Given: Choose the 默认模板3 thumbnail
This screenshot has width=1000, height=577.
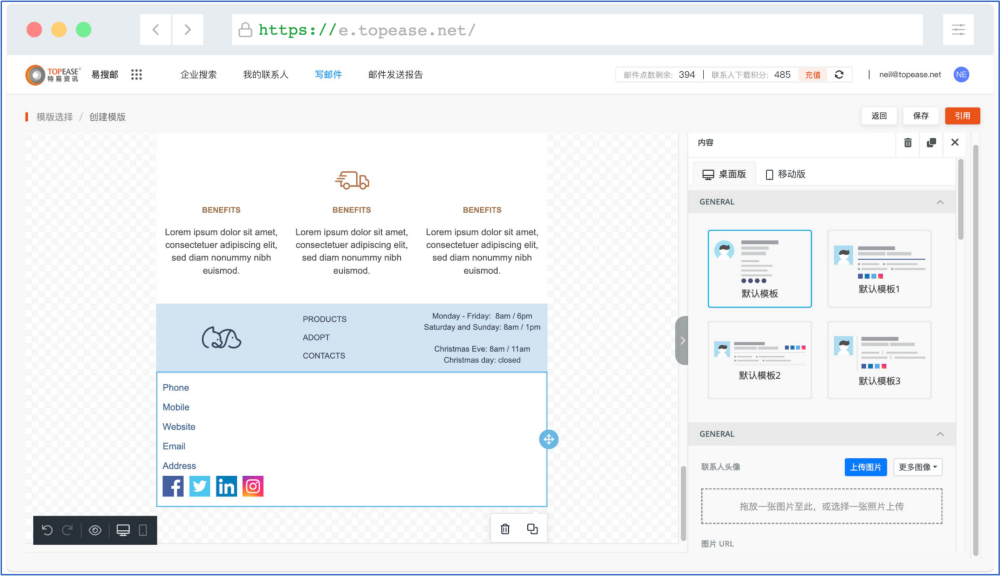Looking at the screenshot, I should point(879,360).
